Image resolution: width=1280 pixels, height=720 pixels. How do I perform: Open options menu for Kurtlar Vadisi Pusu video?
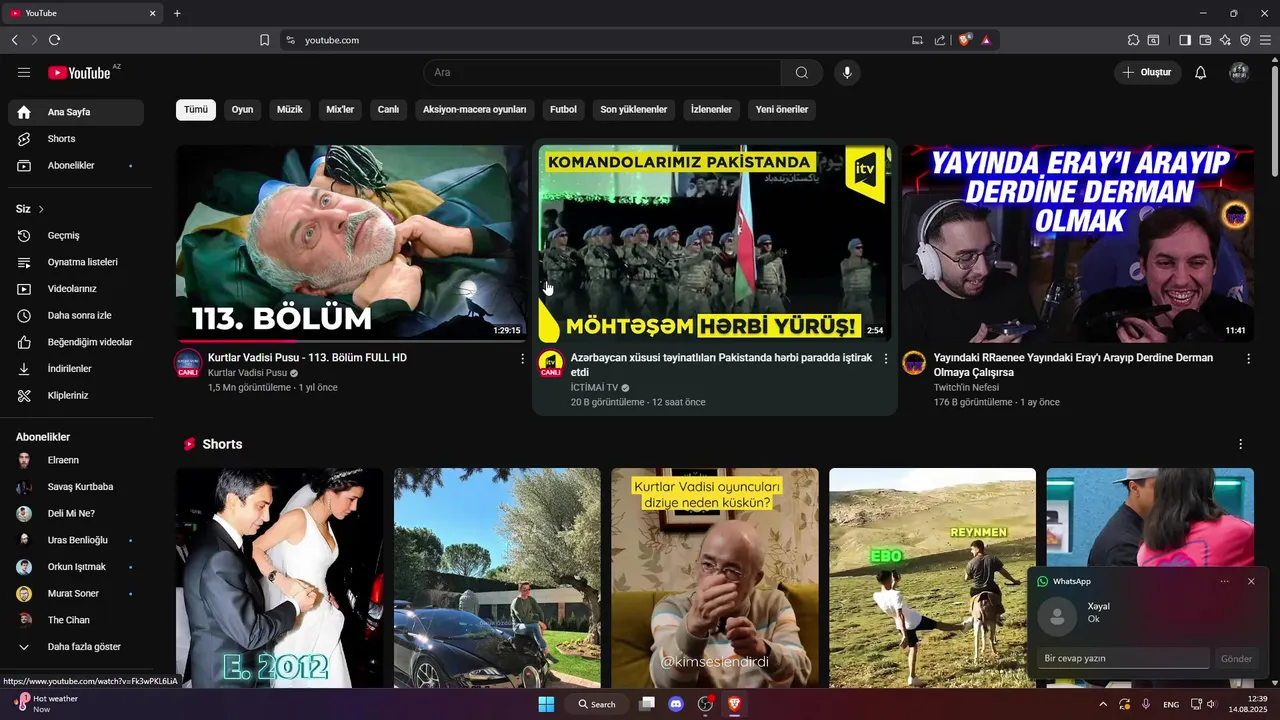pos(522,358)
